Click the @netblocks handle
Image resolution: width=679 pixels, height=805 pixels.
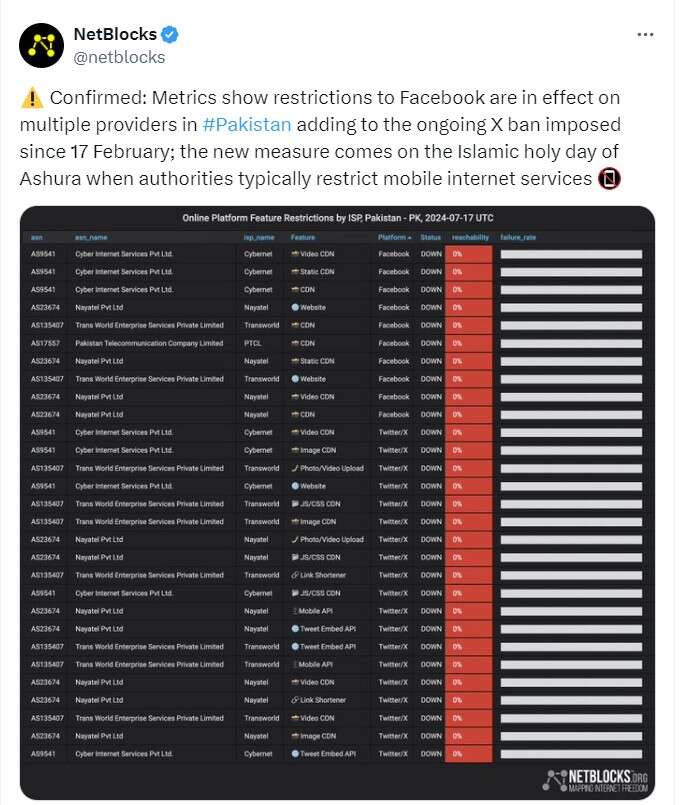pos(119,57)
